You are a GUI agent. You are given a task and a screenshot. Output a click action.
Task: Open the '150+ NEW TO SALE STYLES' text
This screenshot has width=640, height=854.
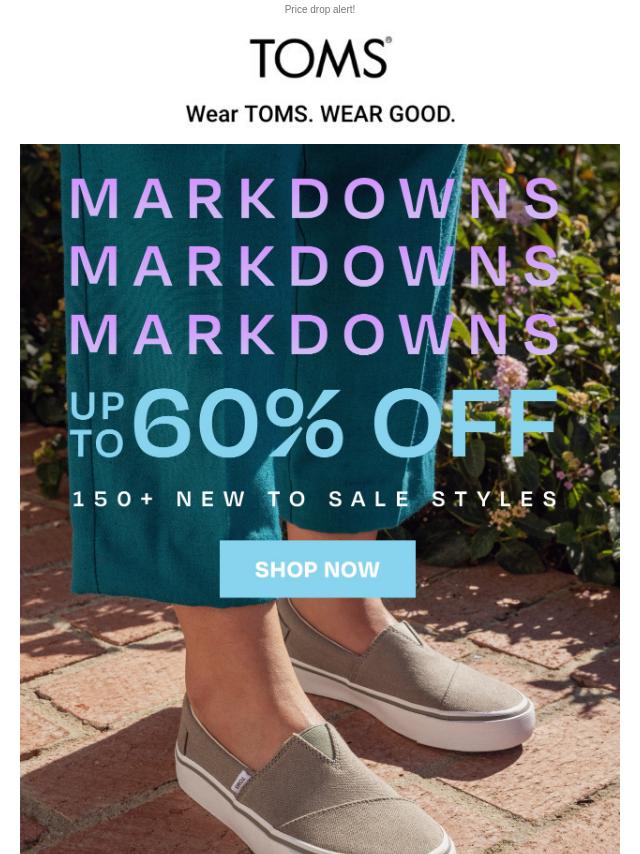click(315, 499)
